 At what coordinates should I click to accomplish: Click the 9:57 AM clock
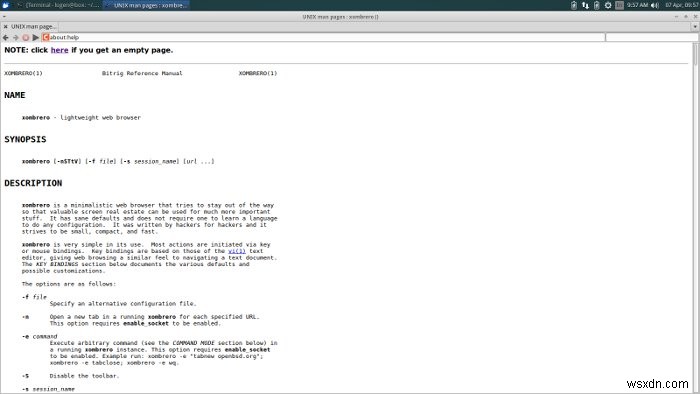(x=637, y=5)
